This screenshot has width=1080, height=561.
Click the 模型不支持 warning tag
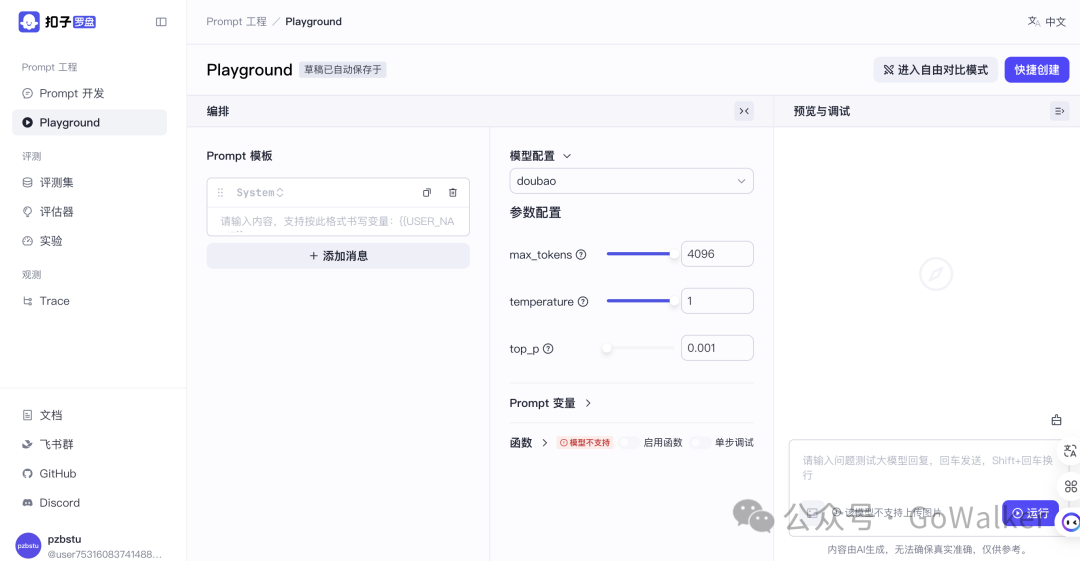(585, 442)
